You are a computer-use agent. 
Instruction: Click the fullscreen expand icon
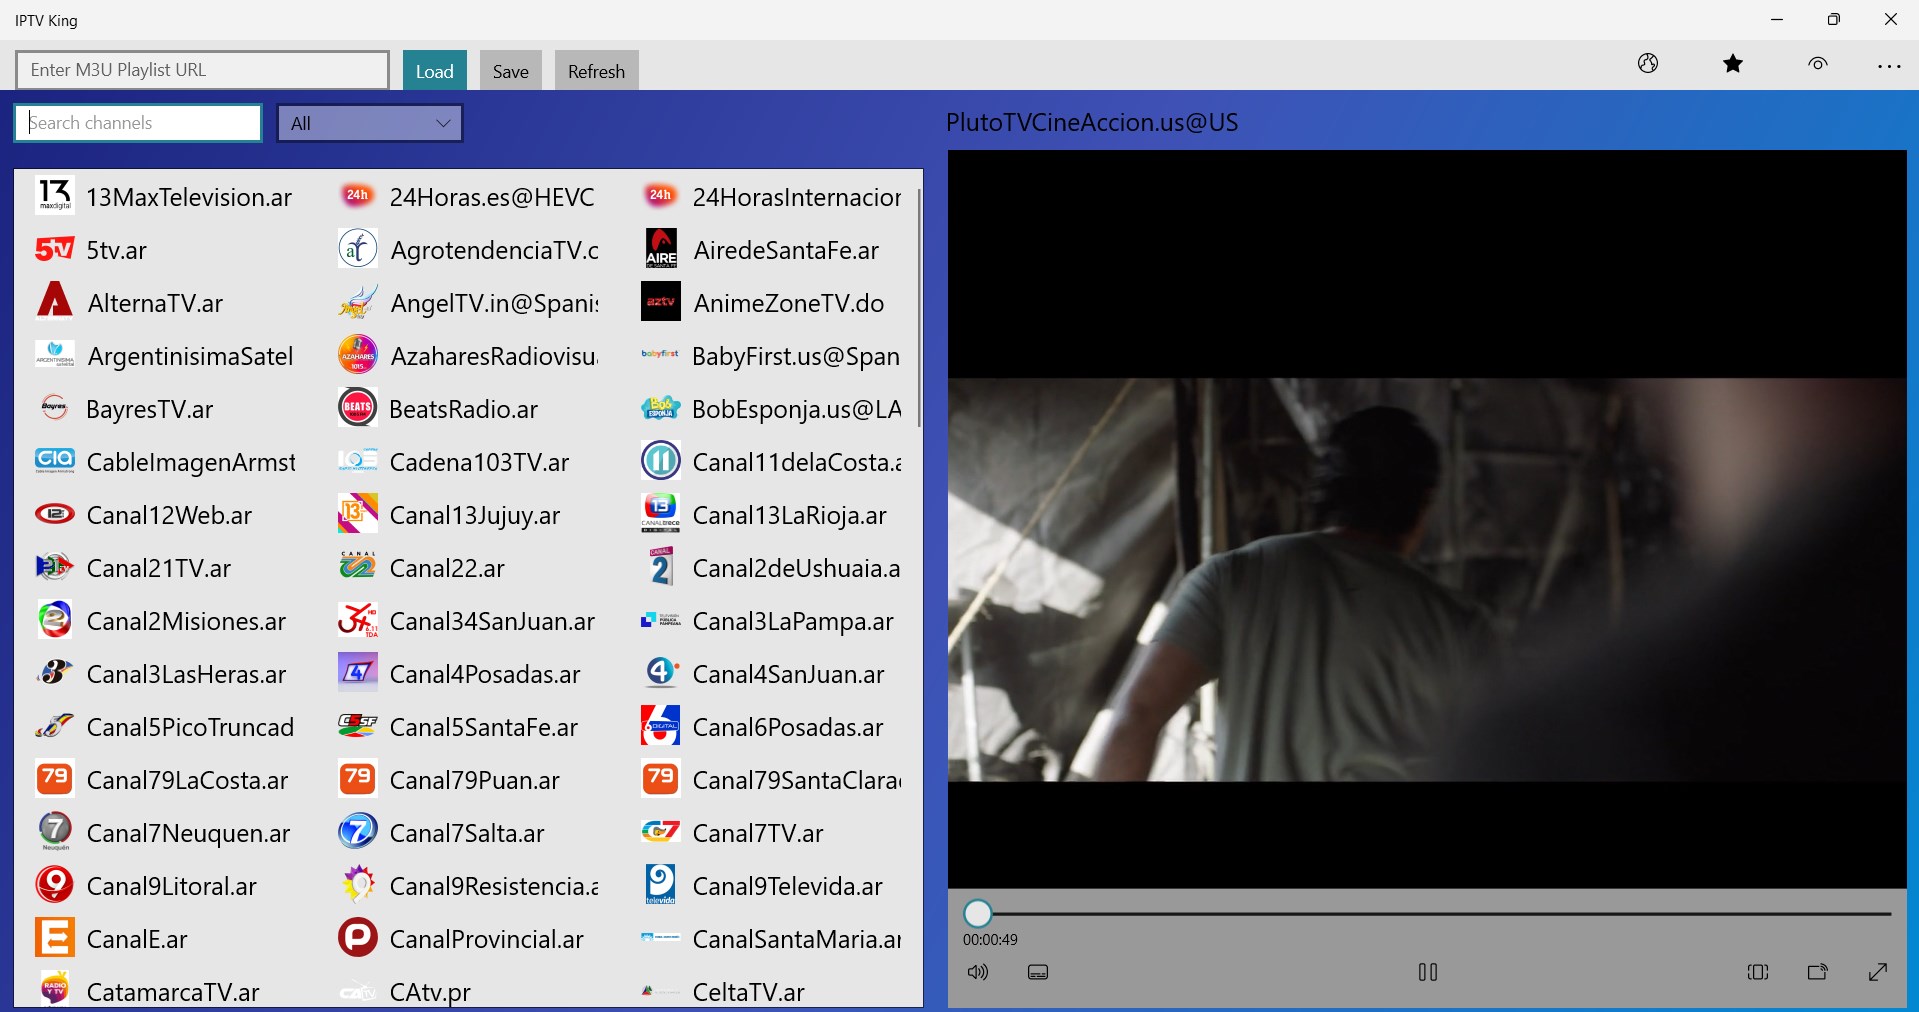click(1878, 971)
